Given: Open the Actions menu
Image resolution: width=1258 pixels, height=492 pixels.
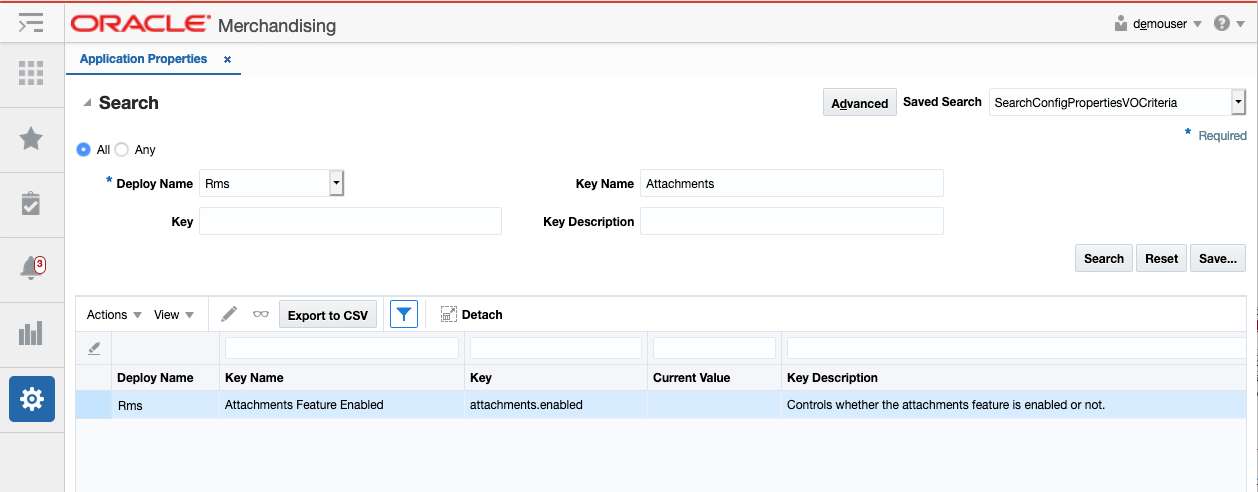Looking at the screenshot, I should point(114,314).
